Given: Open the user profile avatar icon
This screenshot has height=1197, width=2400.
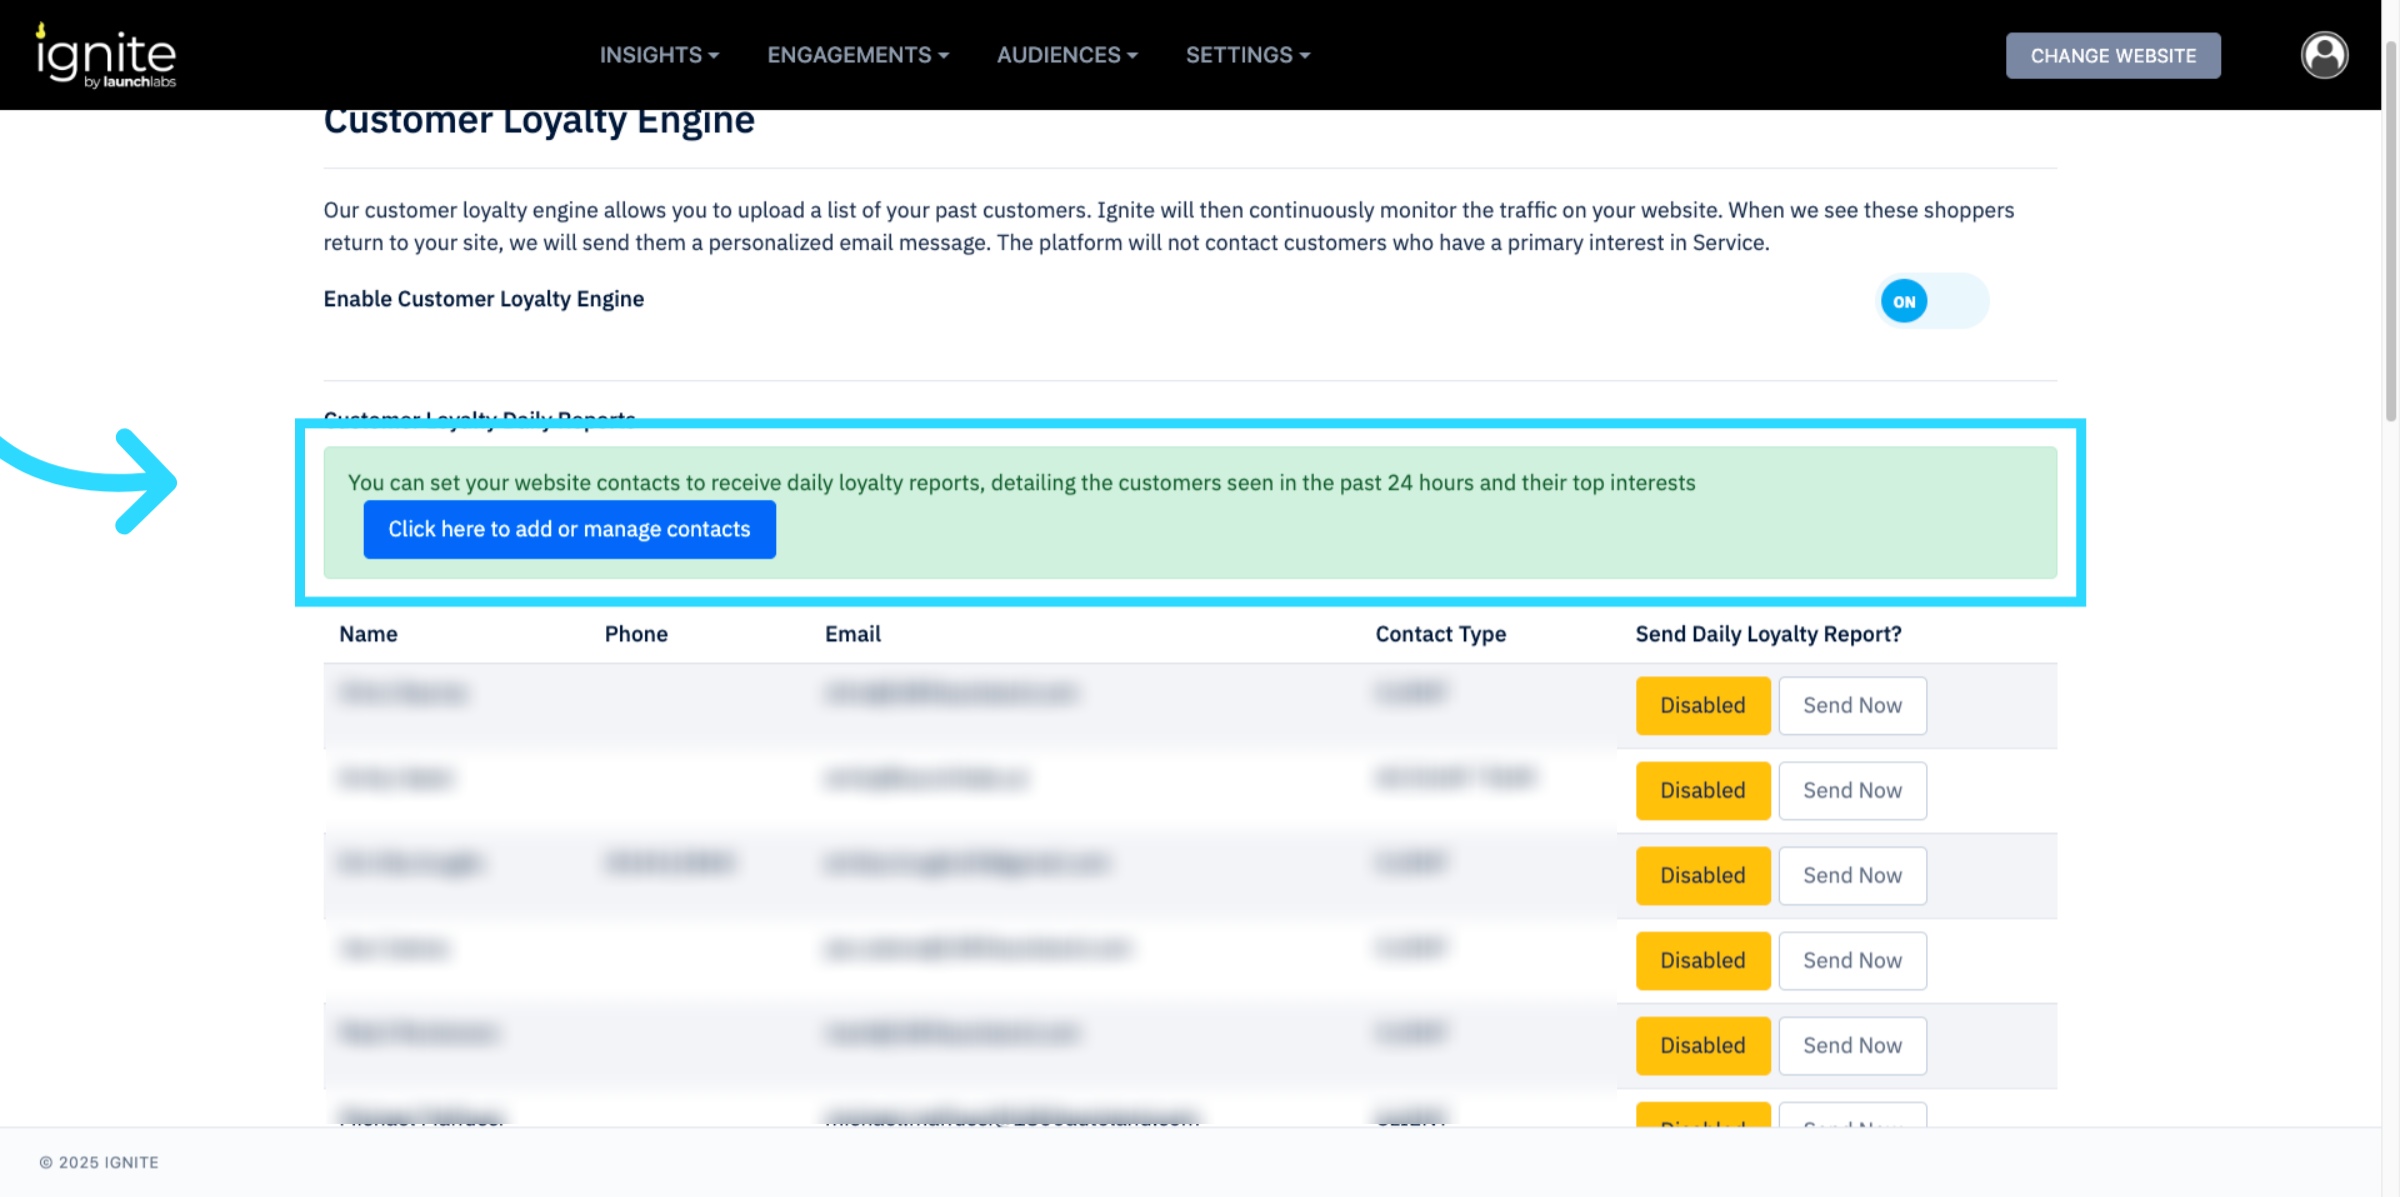Looking at the screenshot, I should [2324, 55].
